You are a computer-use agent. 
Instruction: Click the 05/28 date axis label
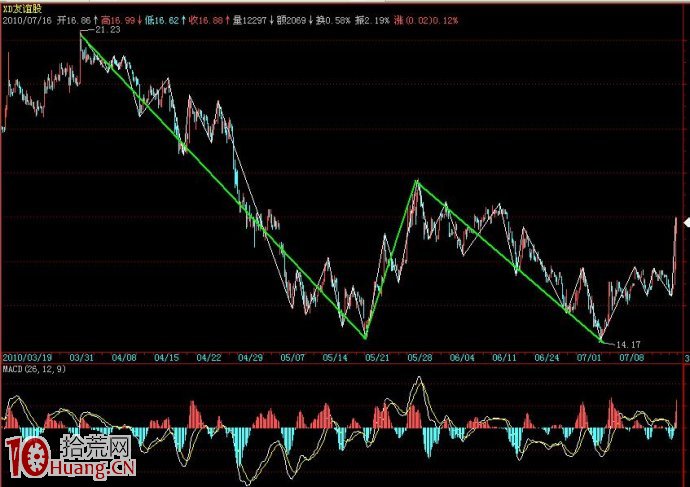pos(420,358)
